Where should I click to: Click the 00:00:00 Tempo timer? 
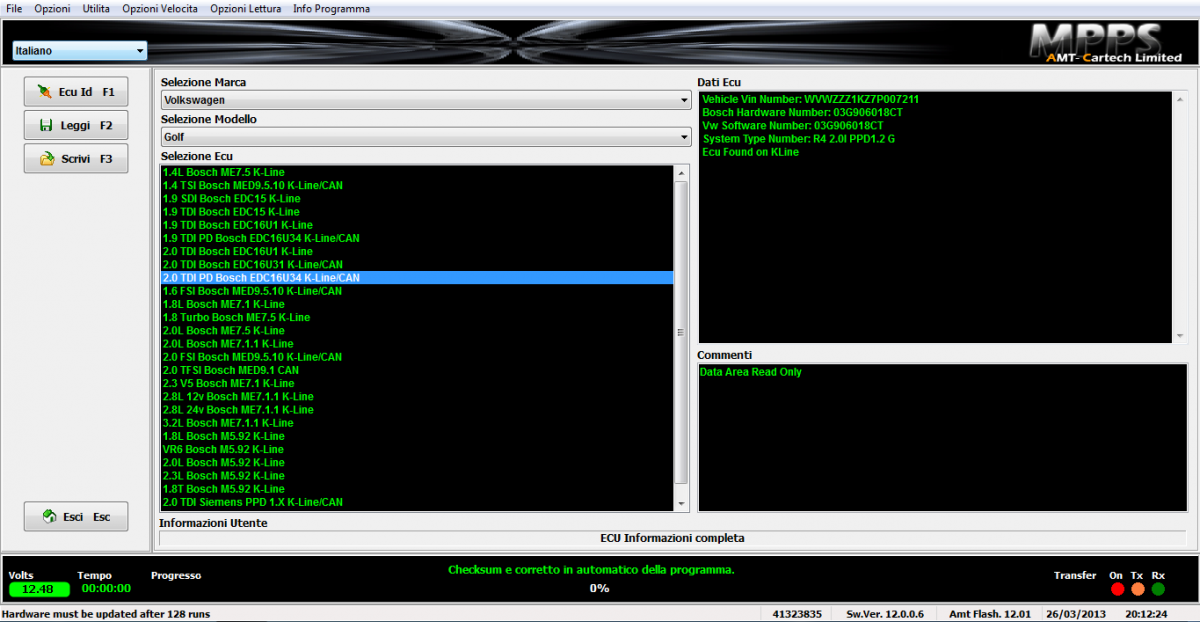tap(106, 589)
